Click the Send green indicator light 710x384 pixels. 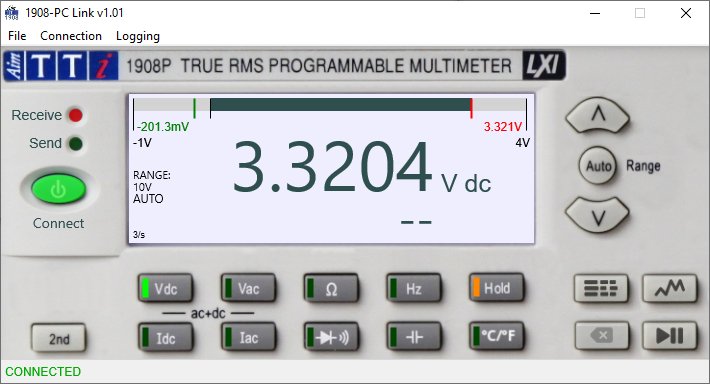click(x=76, y=144)
